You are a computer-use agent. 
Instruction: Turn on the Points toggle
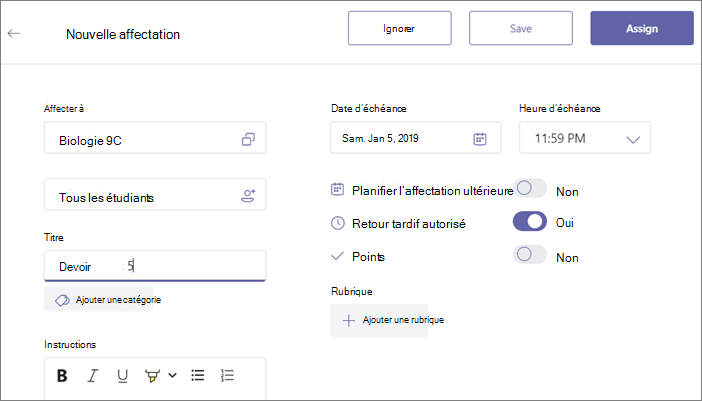[530, 255]
